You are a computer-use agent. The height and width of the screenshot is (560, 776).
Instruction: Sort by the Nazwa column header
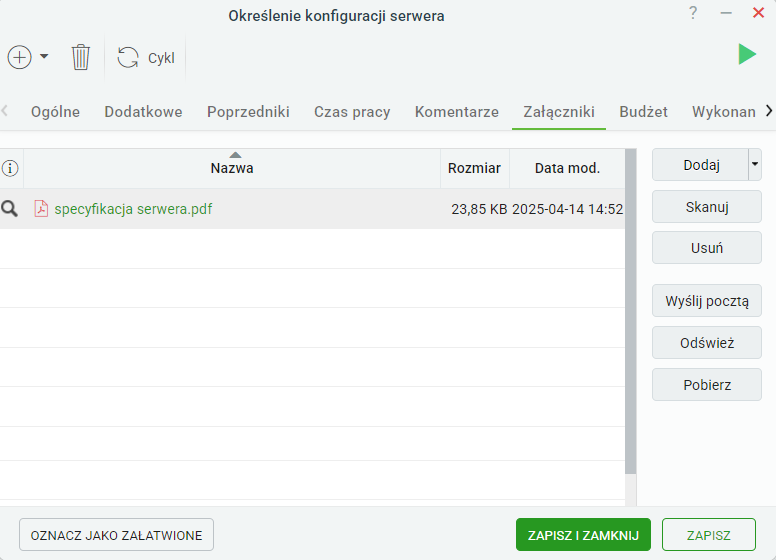(x=232, y=168)
